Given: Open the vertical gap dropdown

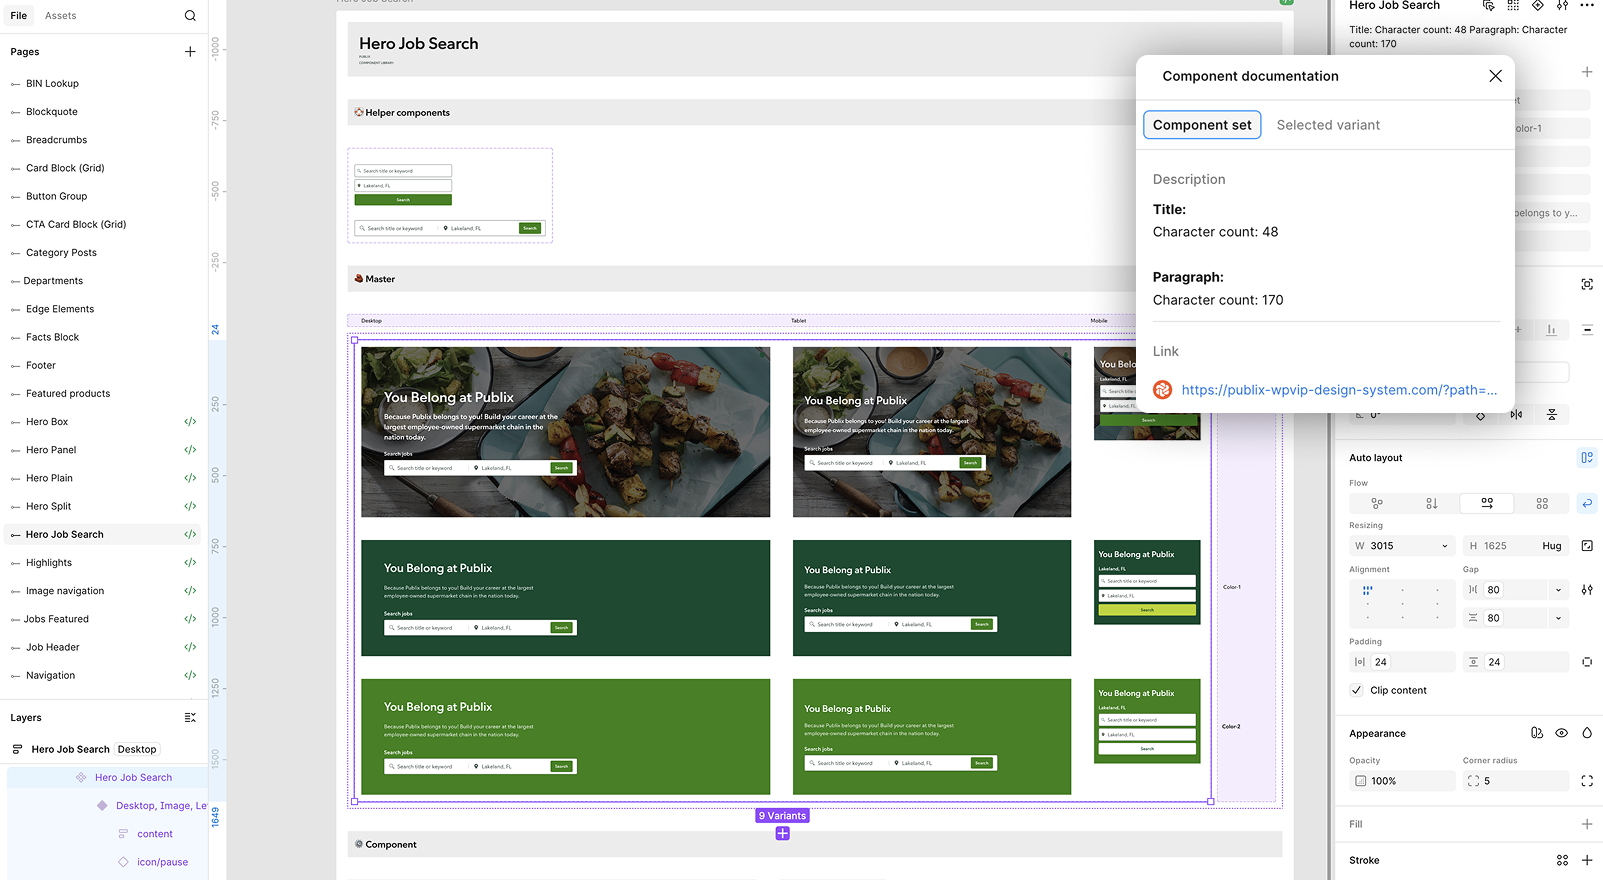Looking at the screenshot, I should [x=1558, y=618].
